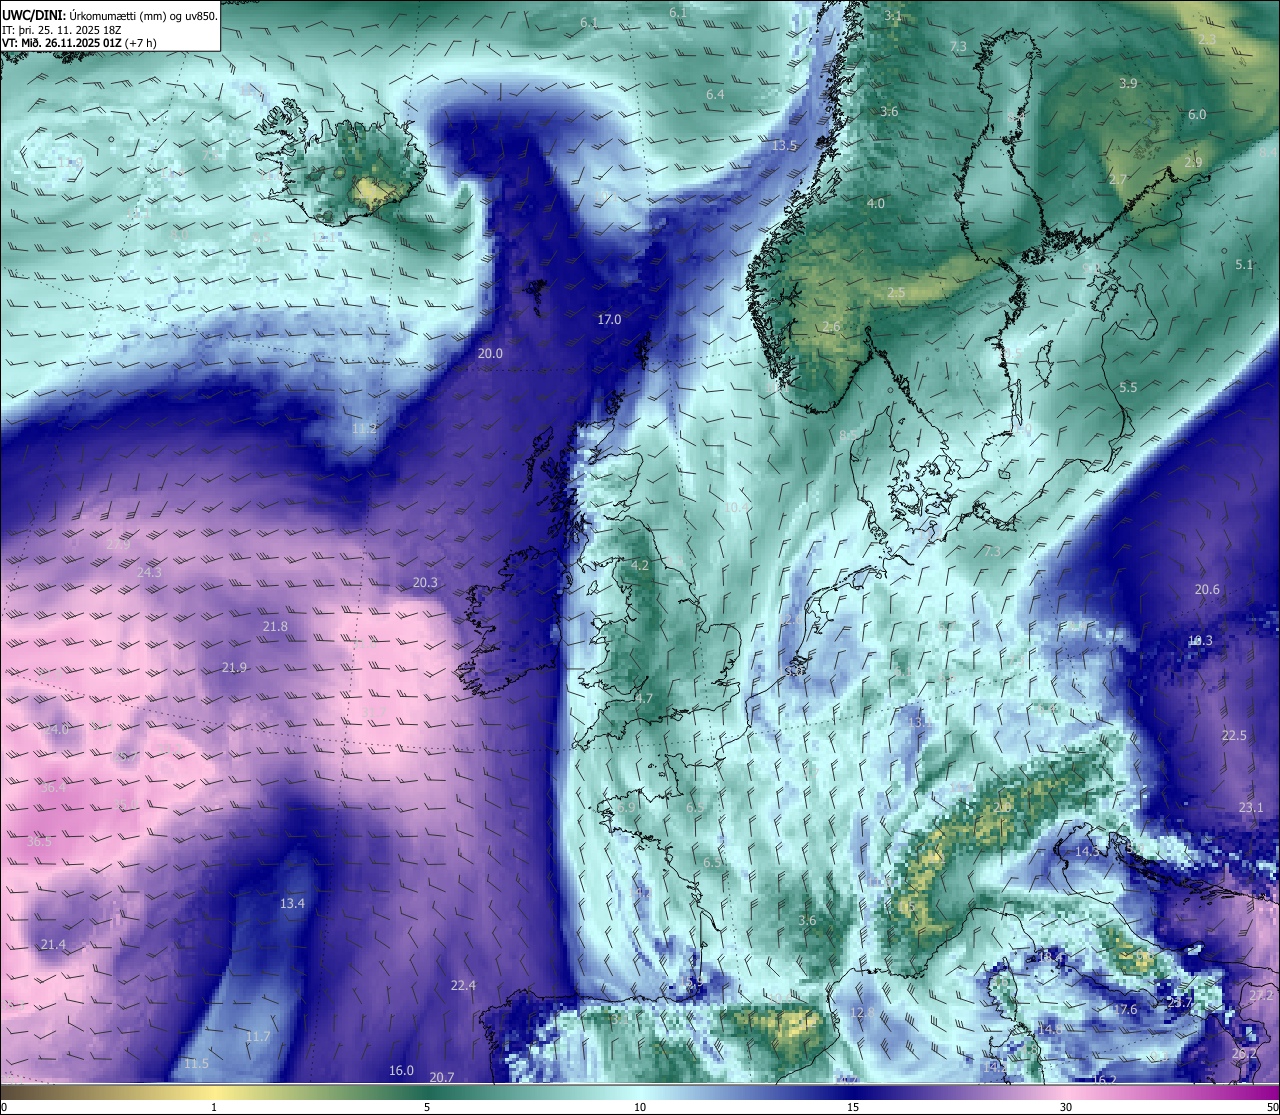Click the 2.5 value over southern Norway

pos(896,293)
